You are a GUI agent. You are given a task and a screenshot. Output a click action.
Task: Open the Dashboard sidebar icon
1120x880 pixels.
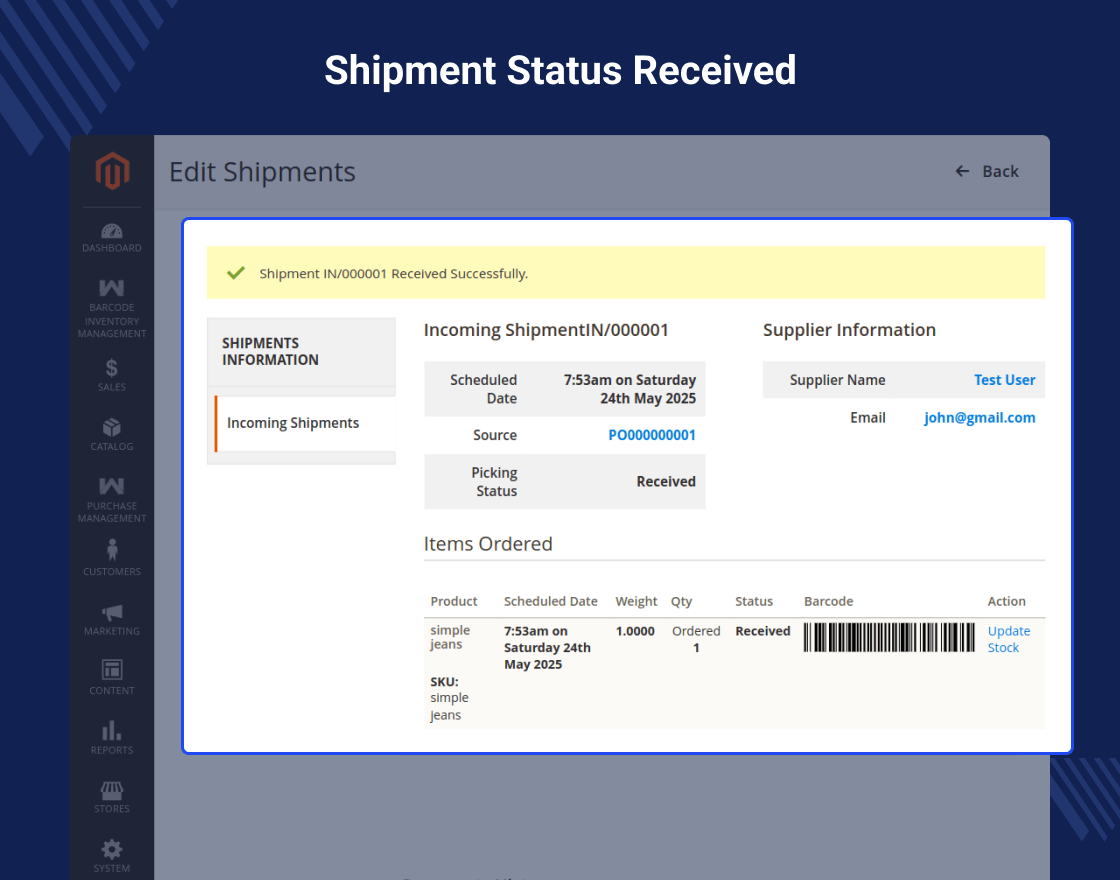[x=112, y=231]
